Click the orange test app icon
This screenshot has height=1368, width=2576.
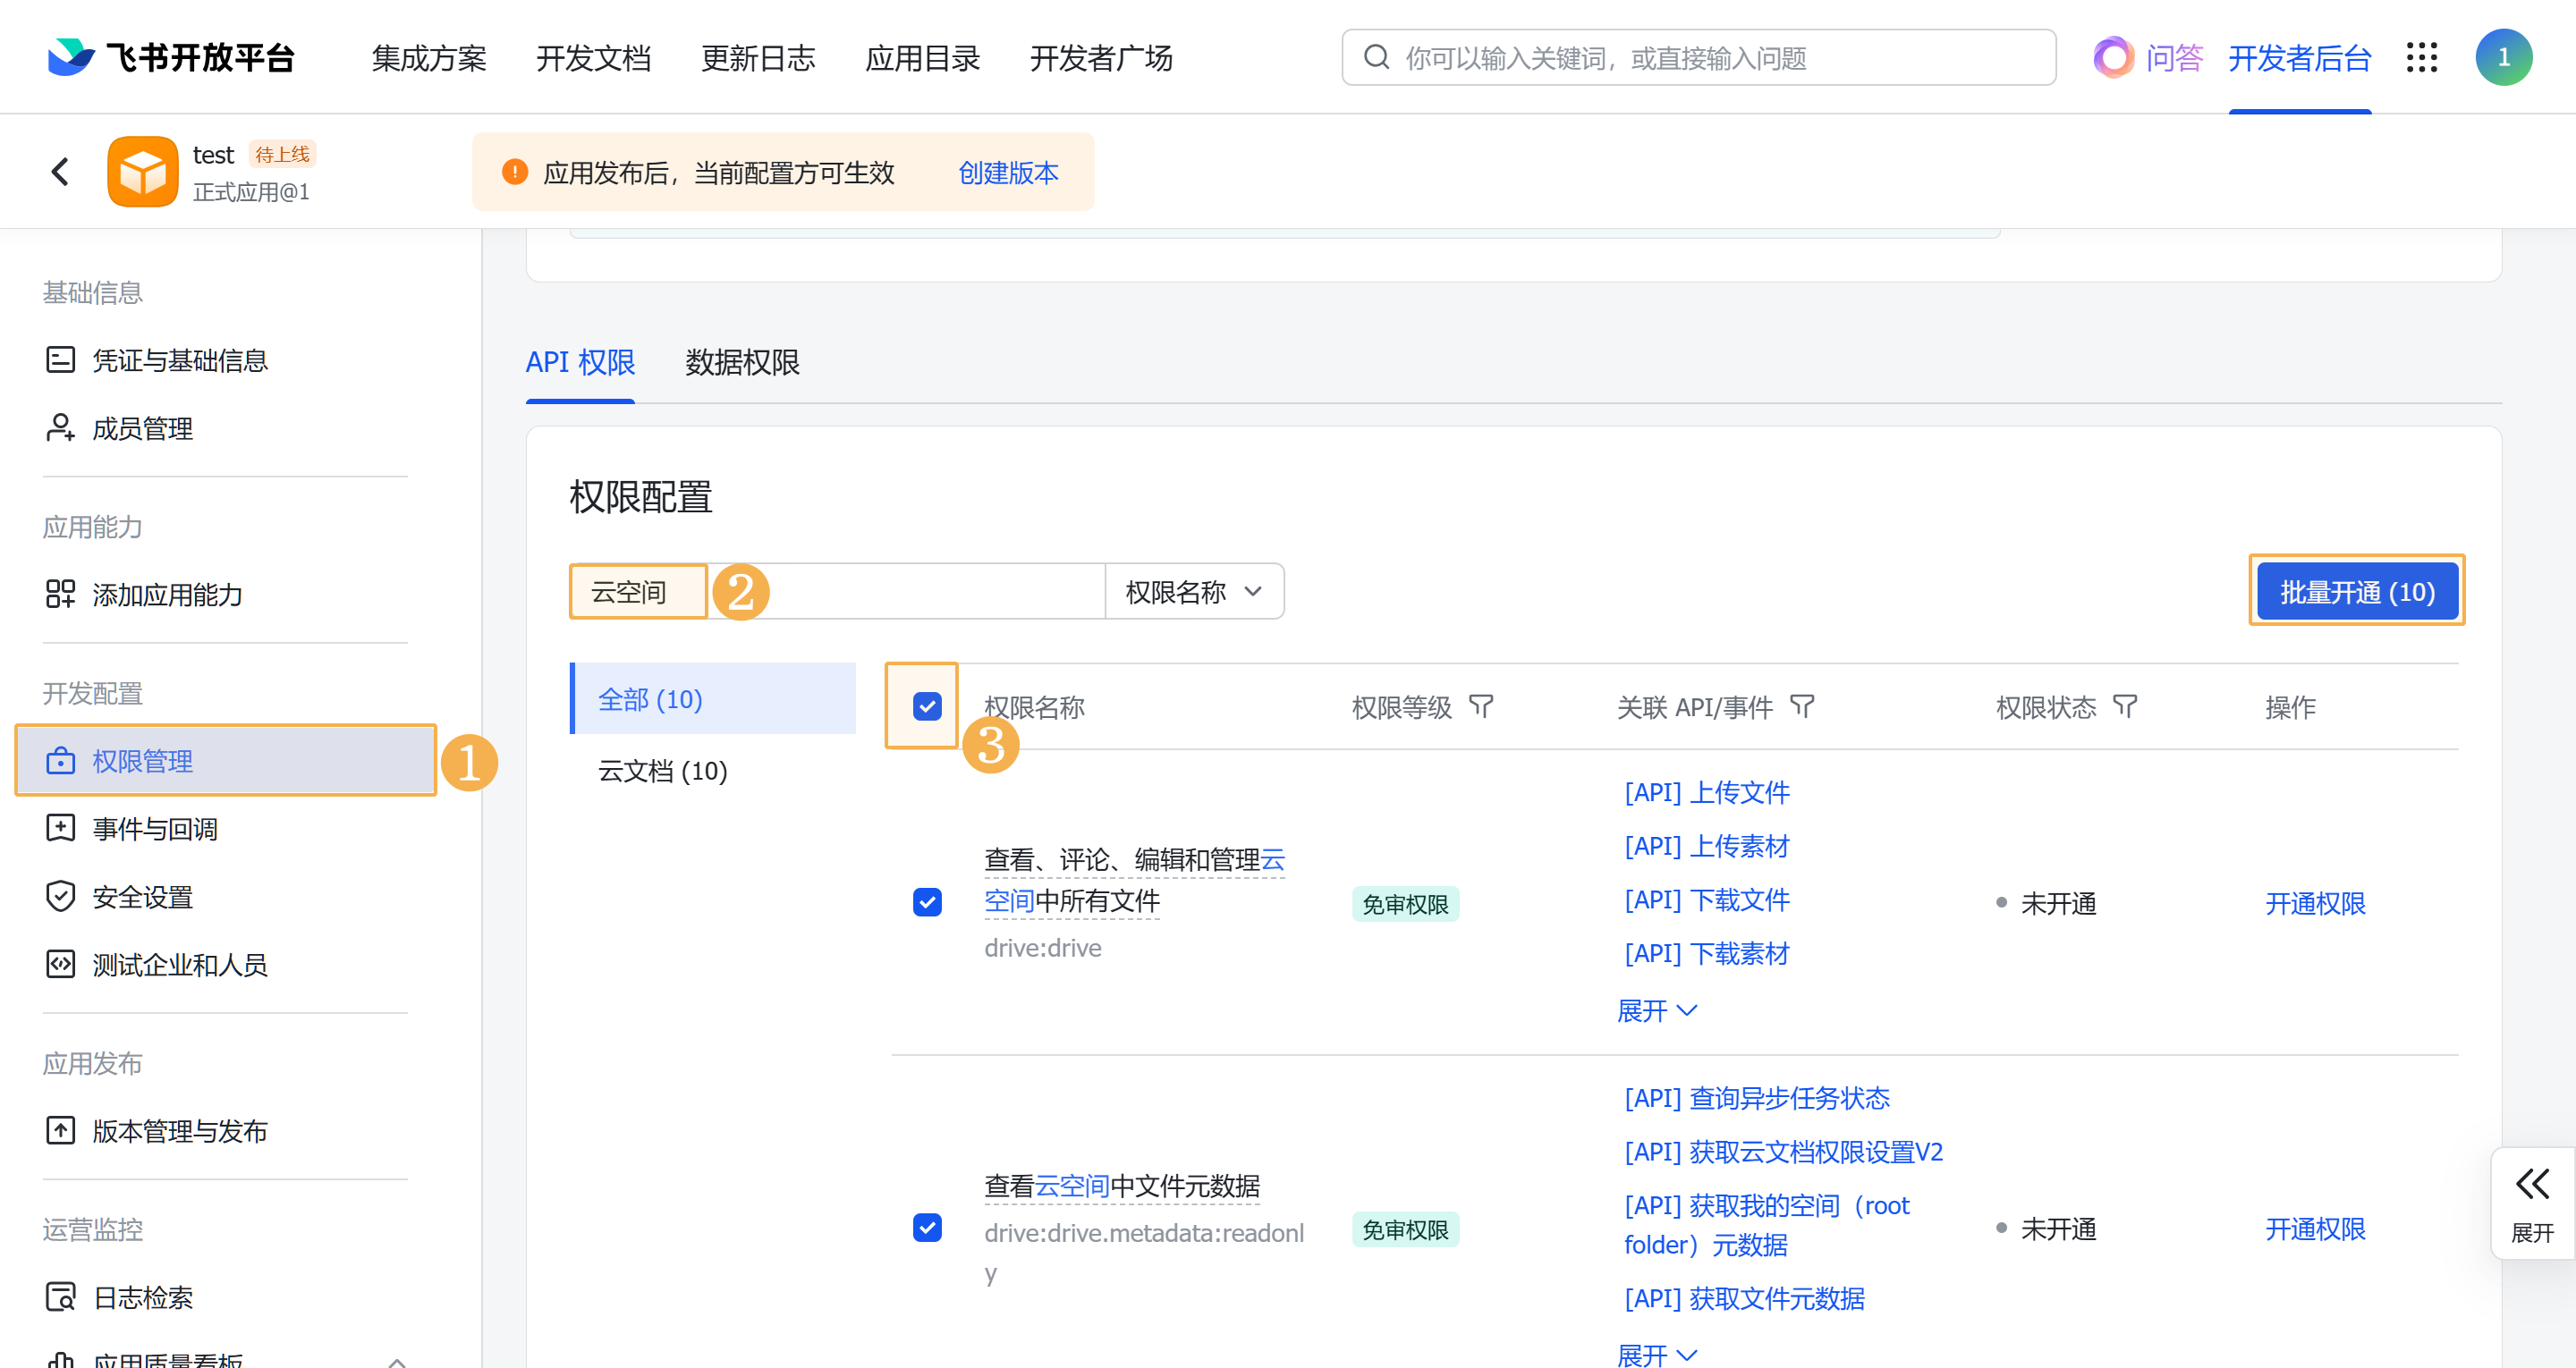coord(143,171)
